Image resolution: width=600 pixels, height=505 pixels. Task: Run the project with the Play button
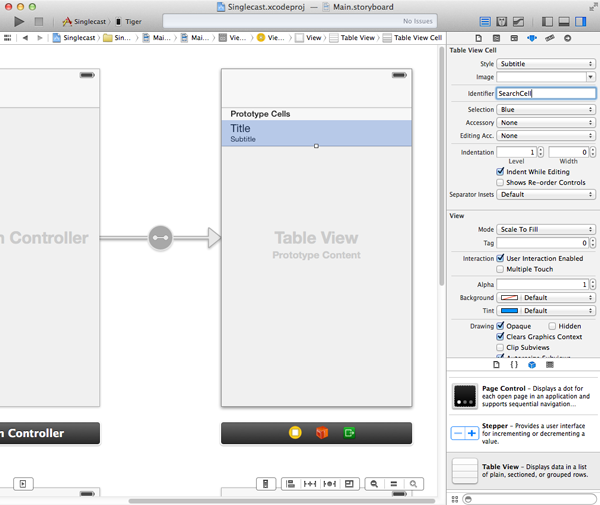coord(19,22)
